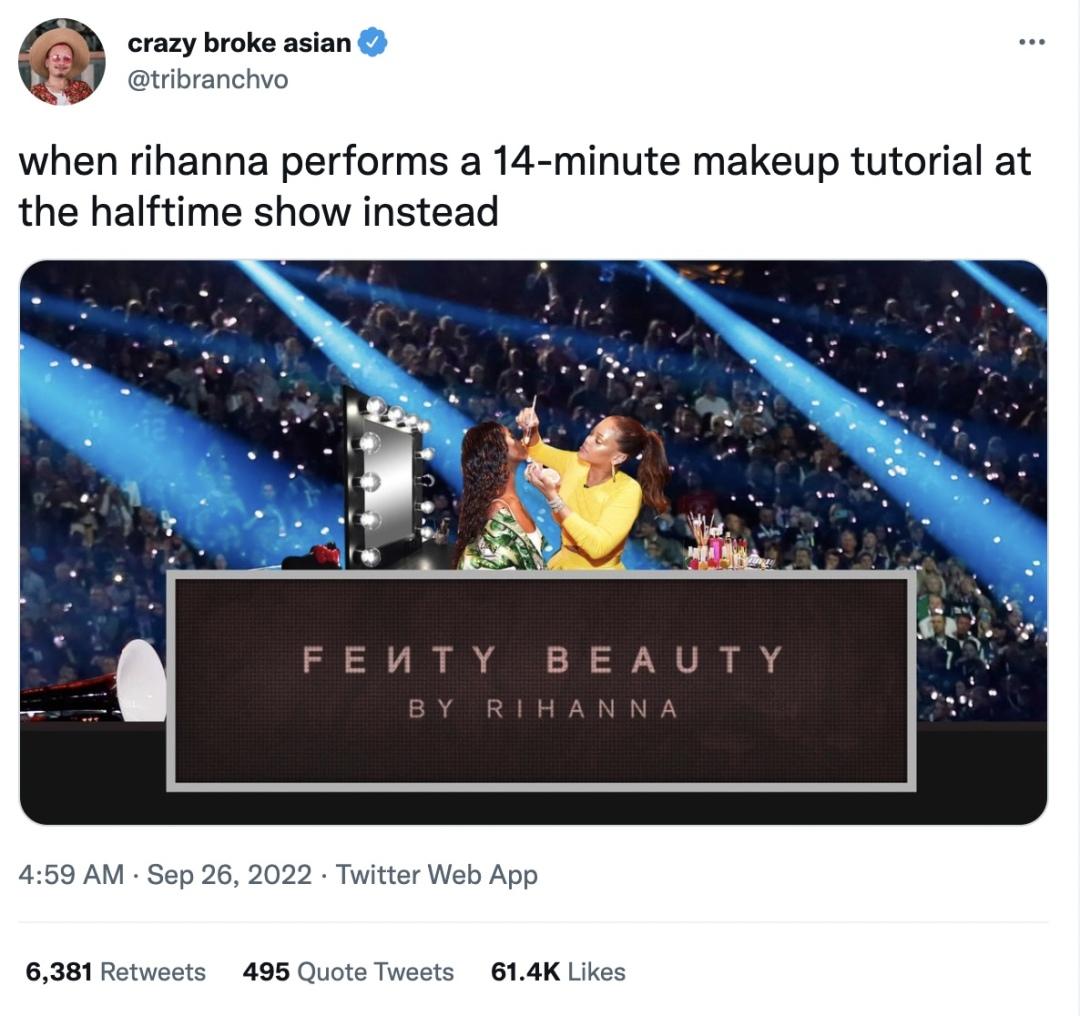
Task: Click the white round object beside the sign
Action: (141, 680)
